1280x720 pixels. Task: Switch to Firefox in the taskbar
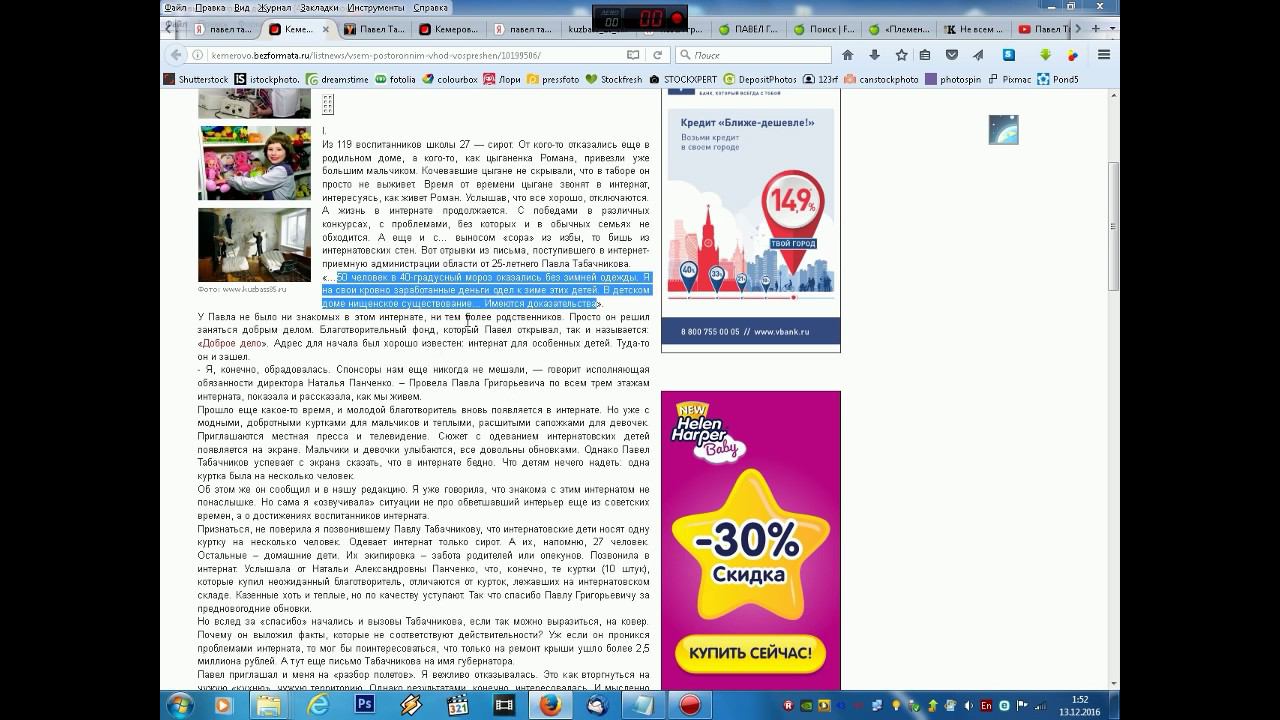coord(550,705)
